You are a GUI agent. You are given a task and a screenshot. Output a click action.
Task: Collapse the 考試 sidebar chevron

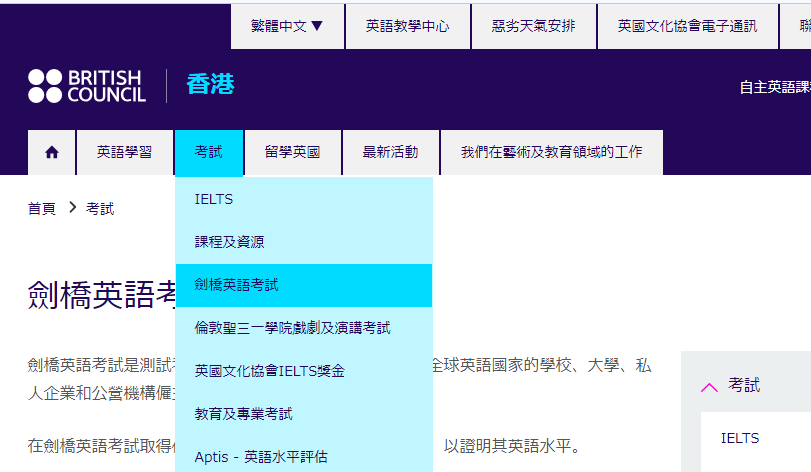click(709, 387)
